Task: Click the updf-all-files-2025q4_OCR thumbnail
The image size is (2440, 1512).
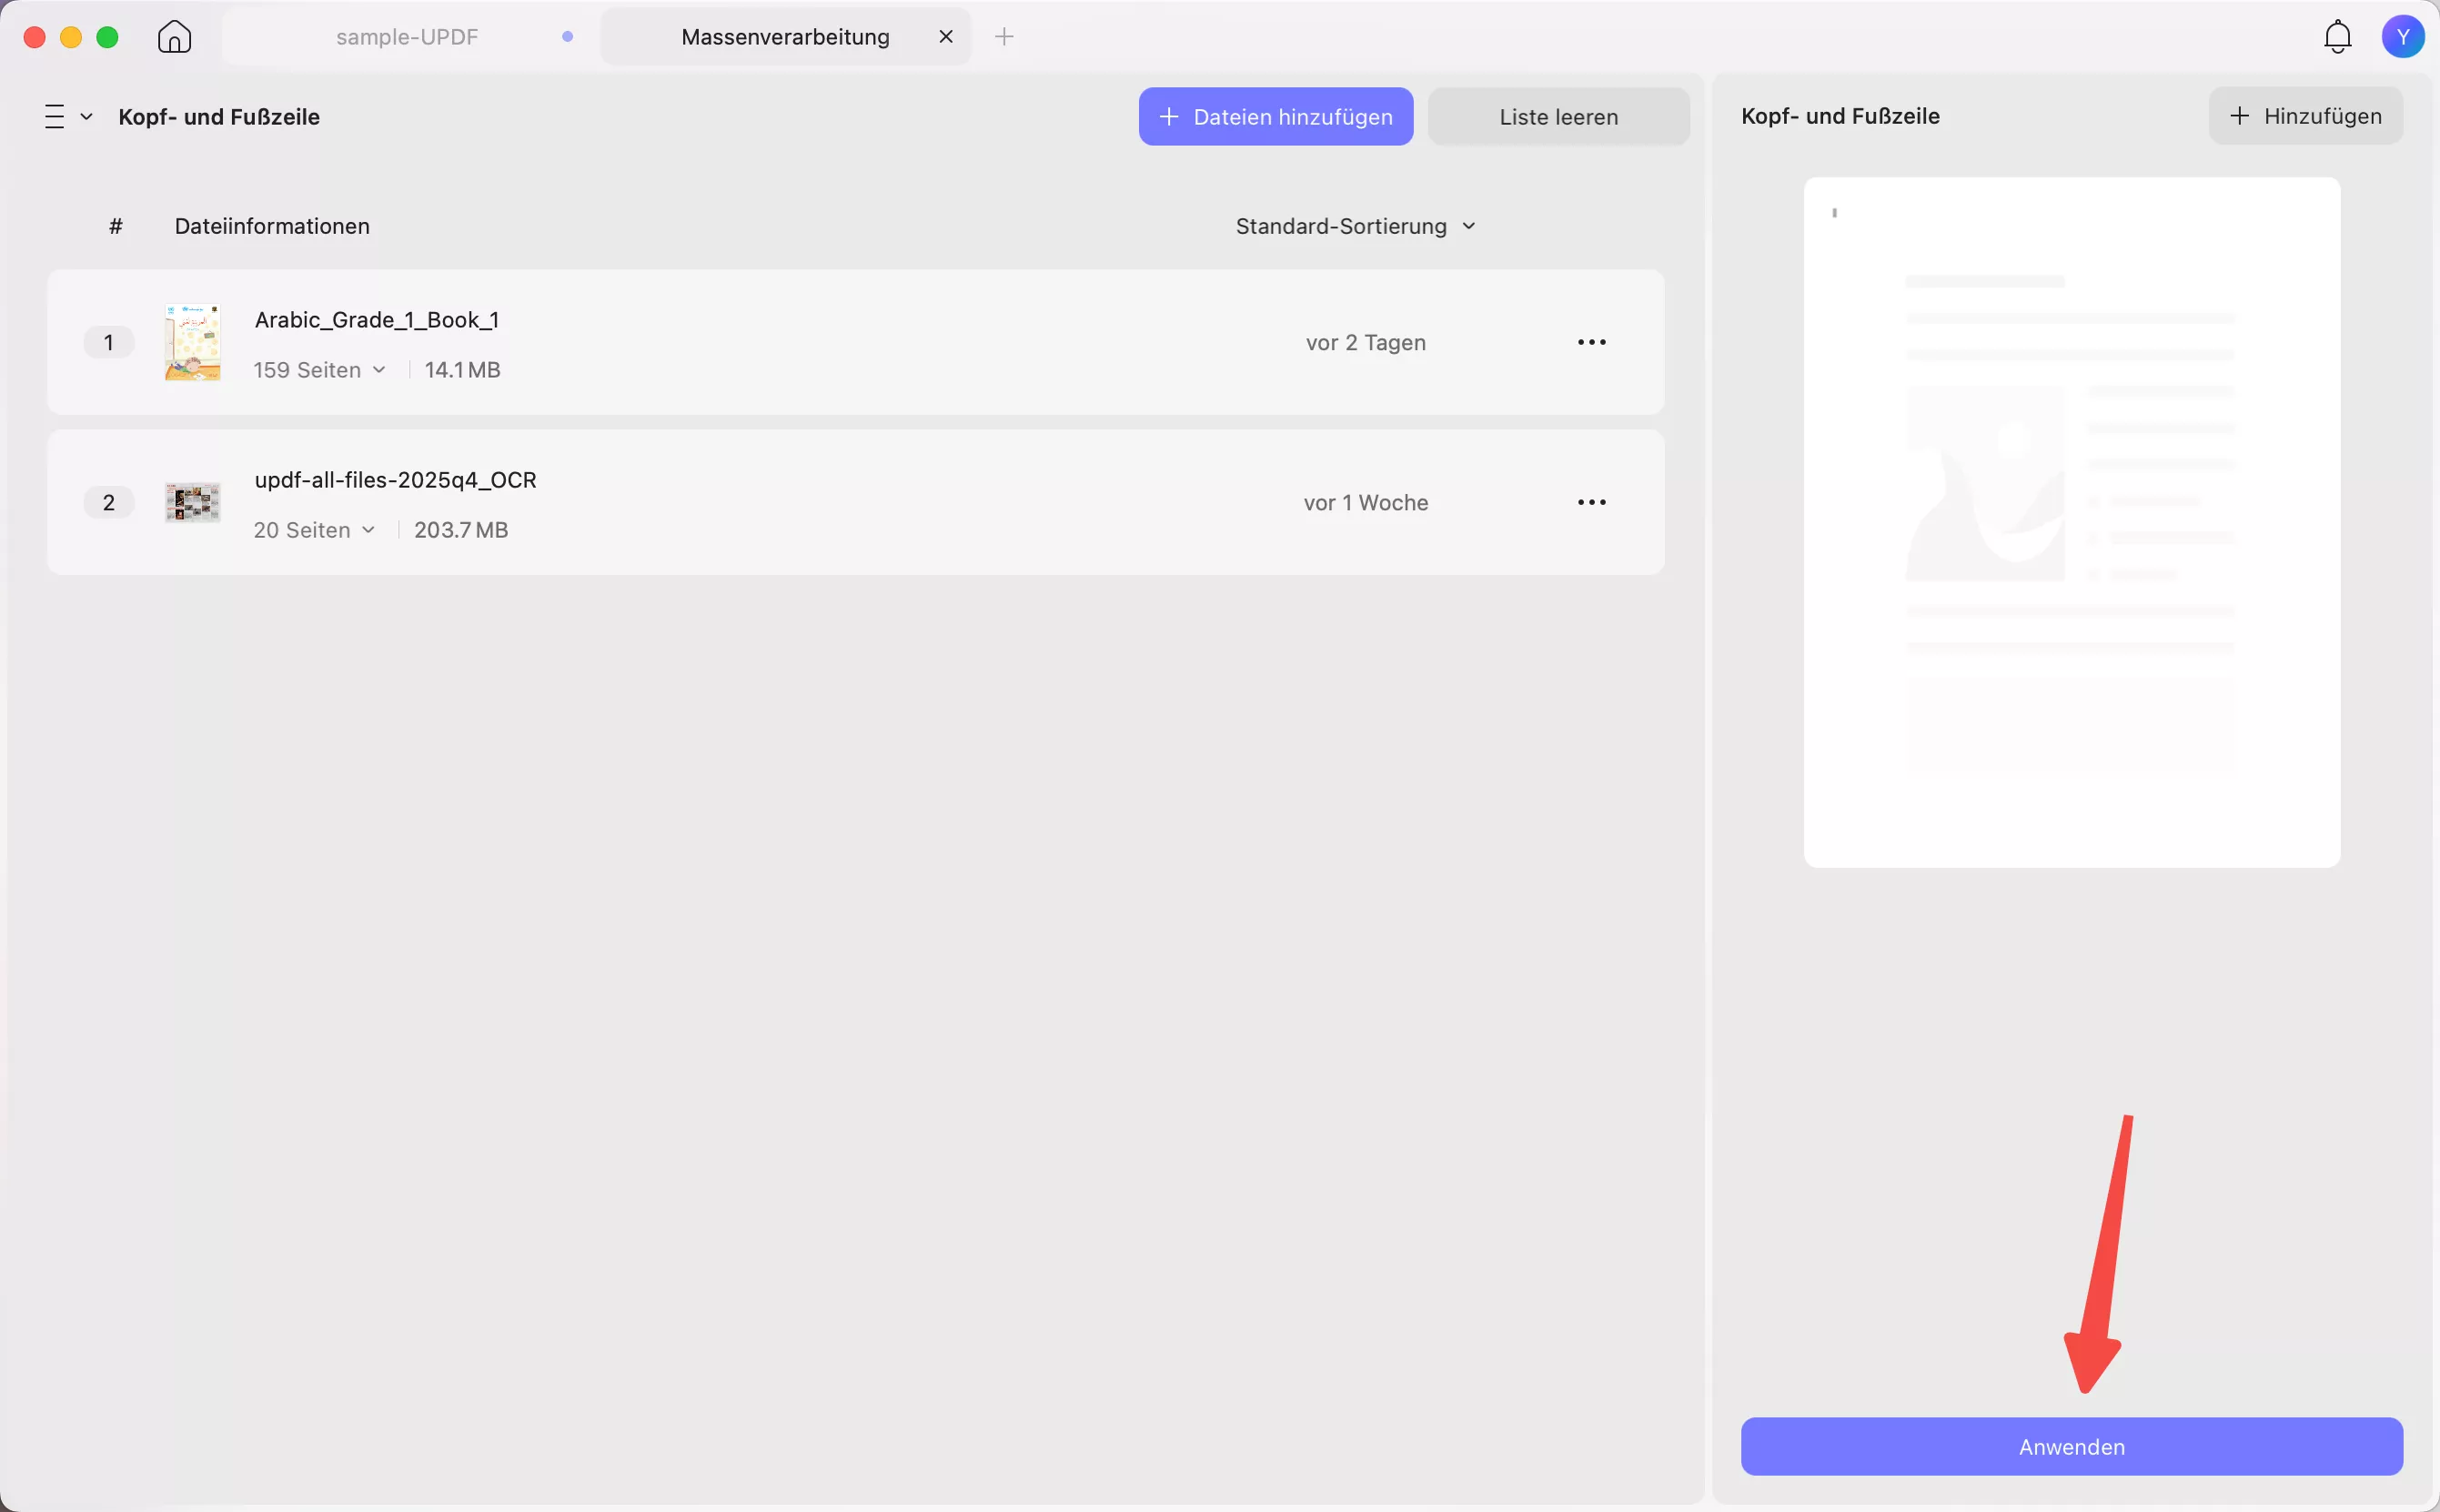Action: 192,502
